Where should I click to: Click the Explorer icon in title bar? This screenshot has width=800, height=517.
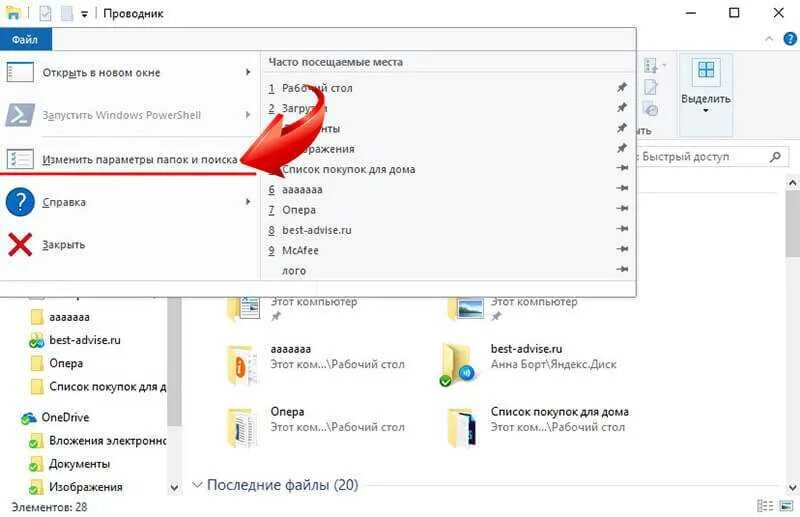pyautogui.click(x=12, y=13)
